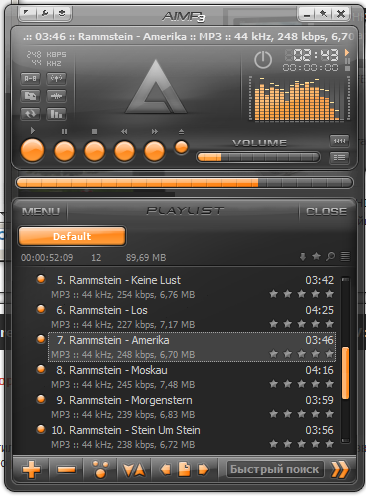Click the spectrum visualization display
366x496 pixels.
[299, 98]
